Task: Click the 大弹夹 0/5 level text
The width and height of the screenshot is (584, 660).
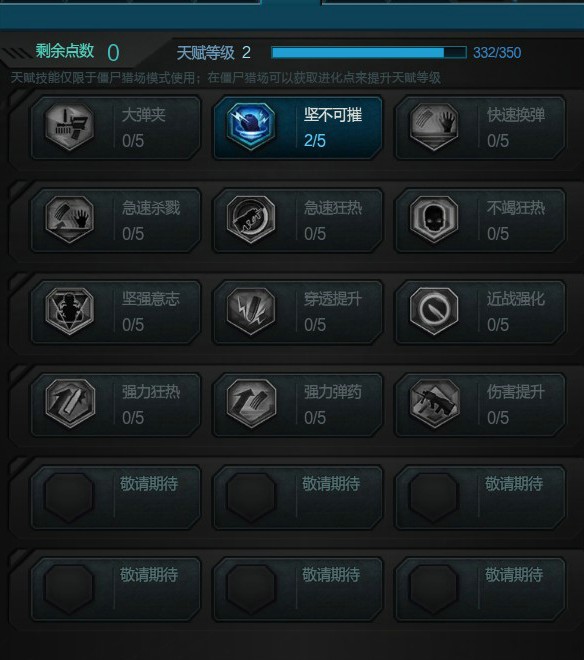Action: pos(133,141)
